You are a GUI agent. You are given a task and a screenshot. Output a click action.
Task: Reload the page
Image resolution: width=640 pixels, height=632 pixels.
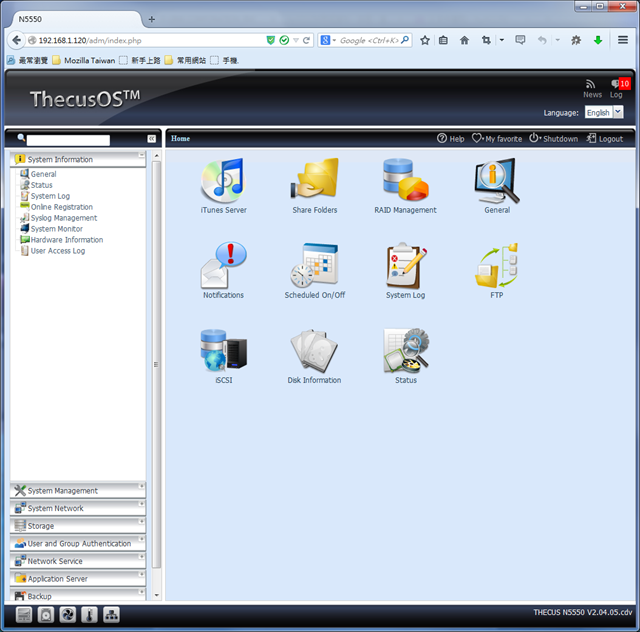[306, 40]
